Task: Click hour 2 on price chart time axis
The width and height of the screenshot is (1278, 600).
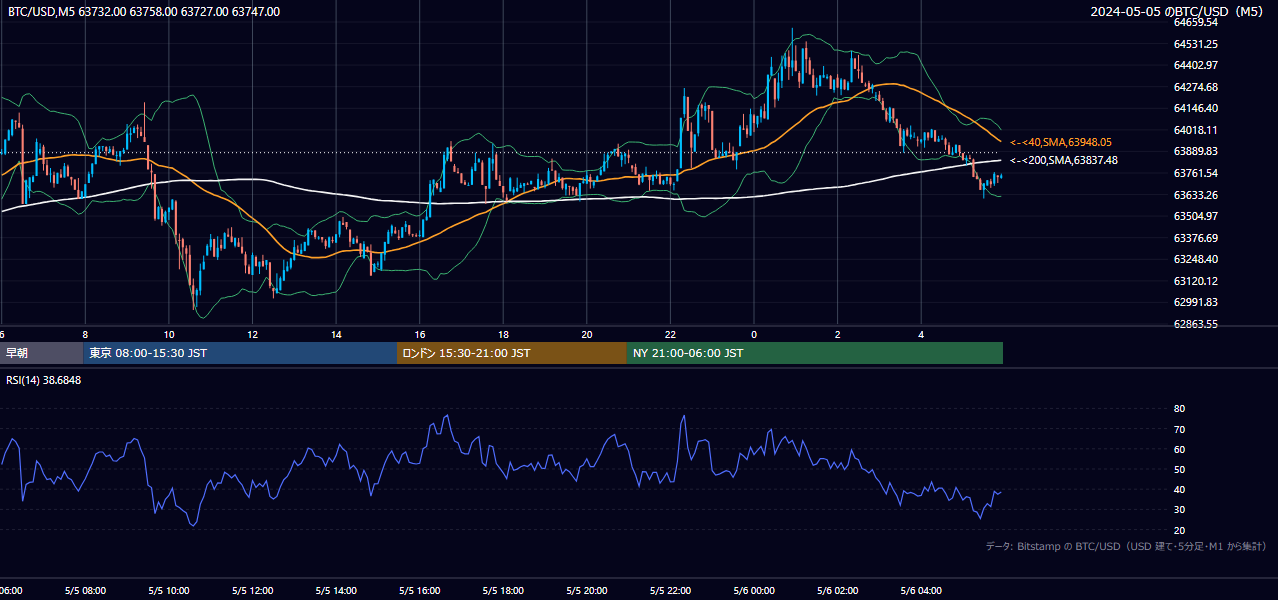Action: point(838,334)
